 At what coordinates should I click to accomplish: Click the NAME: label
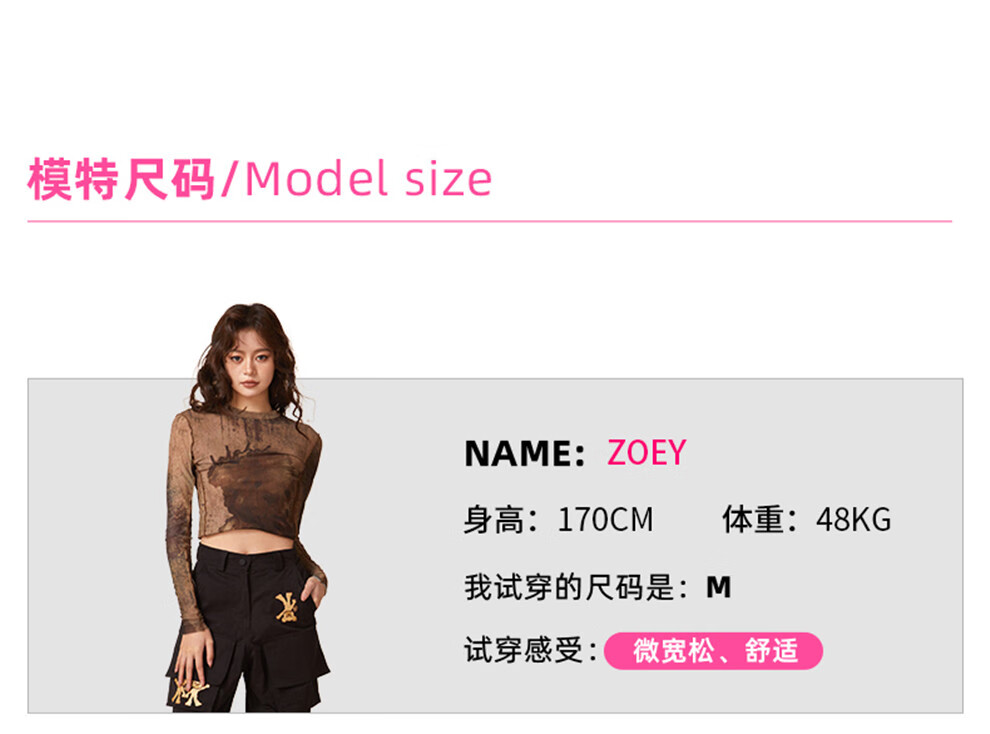[525, 453]
